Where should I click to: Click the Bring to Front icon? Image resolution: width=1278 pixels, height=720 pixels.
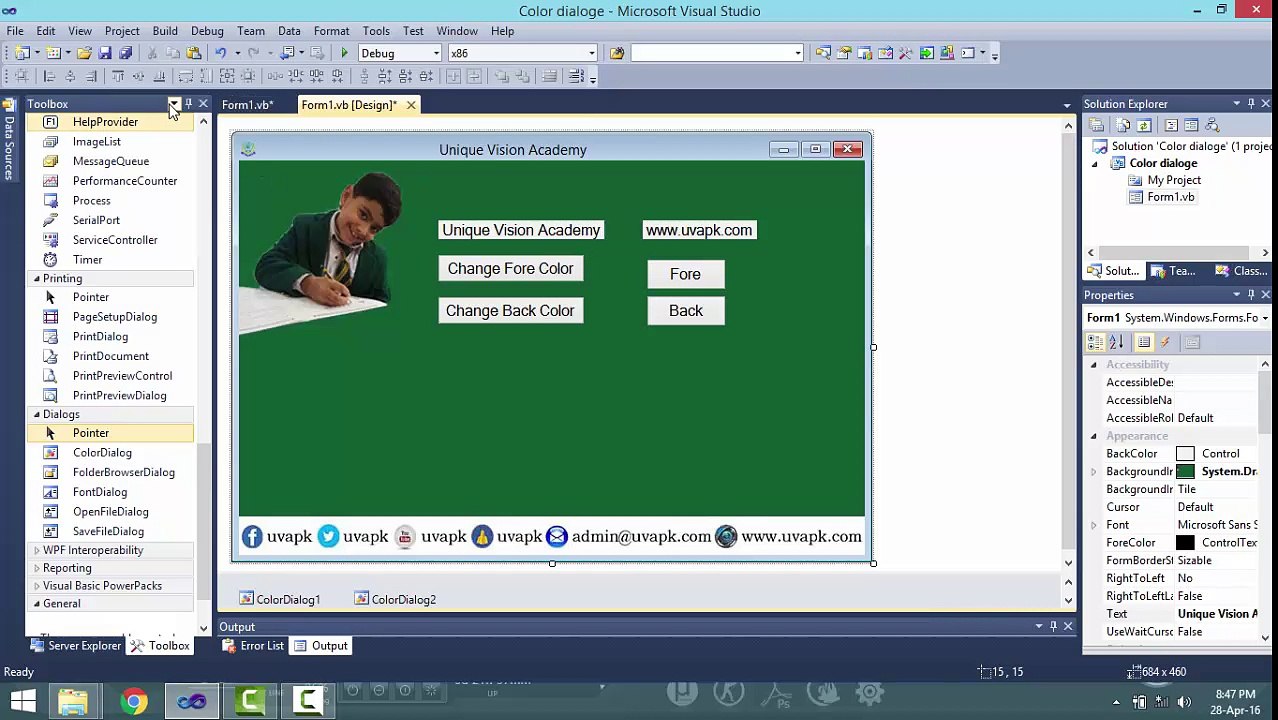pos(501,76)
